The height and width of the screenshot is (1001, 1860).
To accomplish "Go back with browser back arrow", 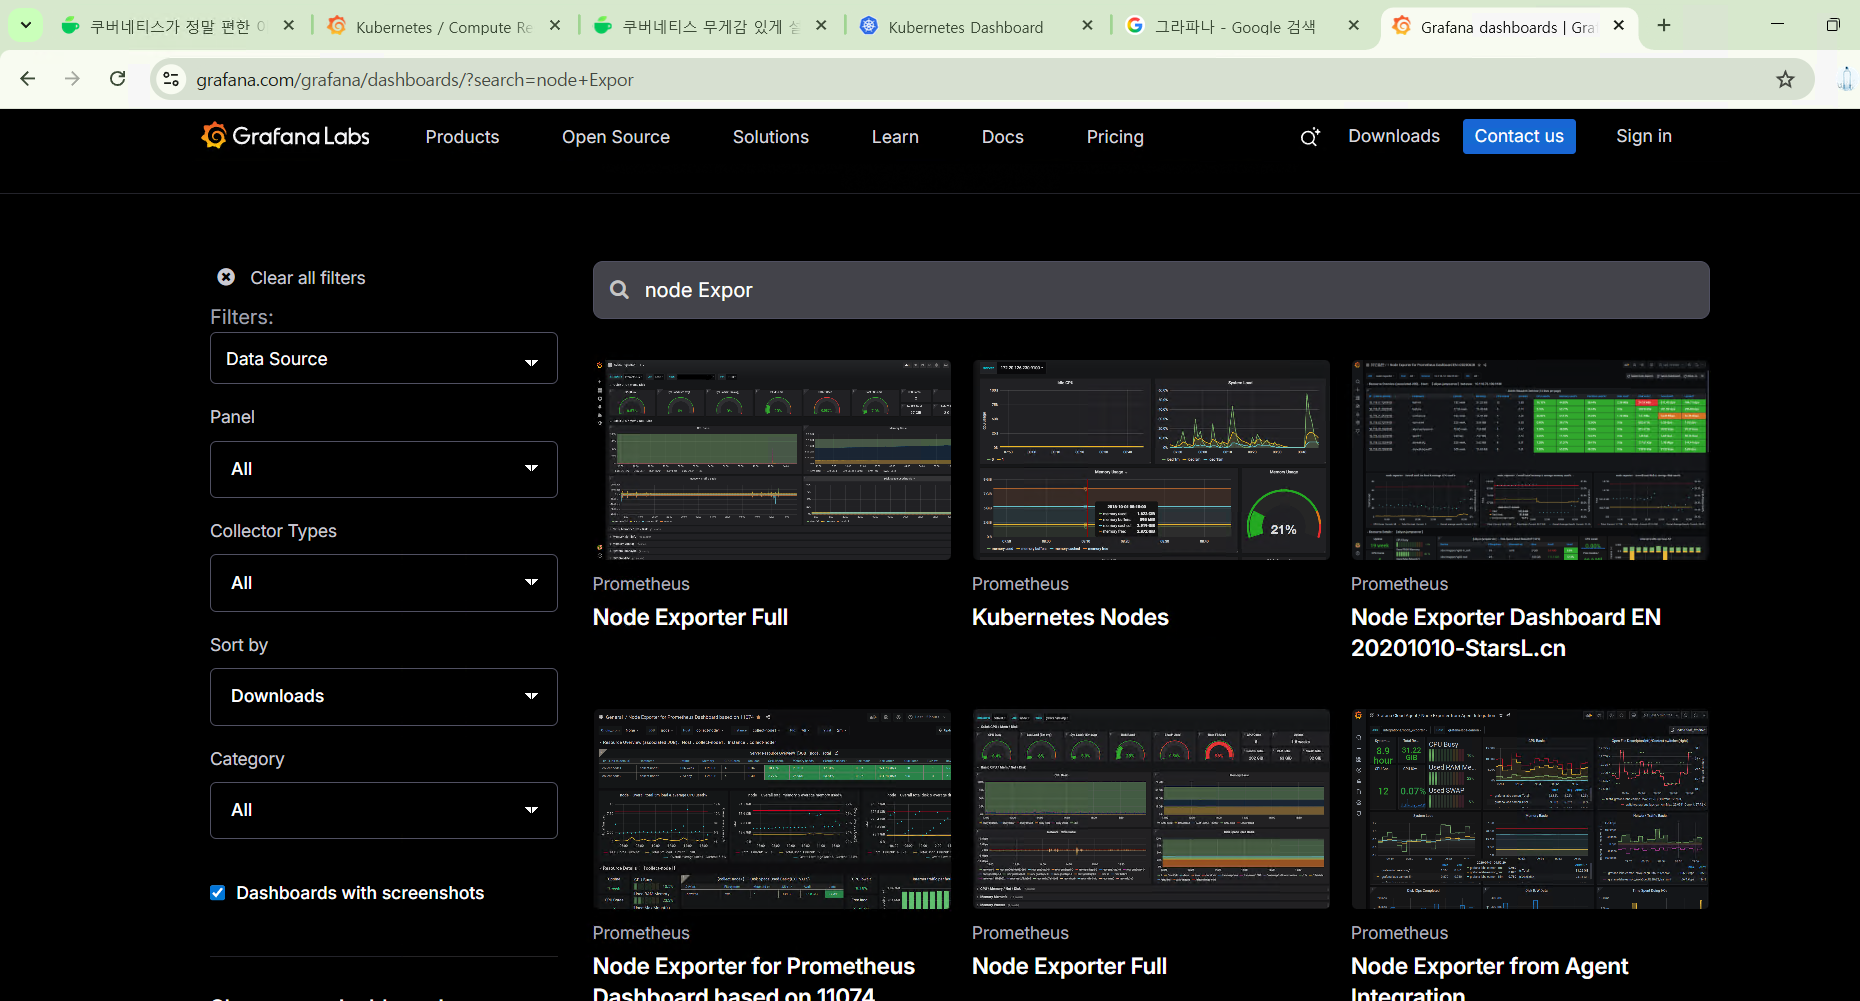I will point(28,79).
